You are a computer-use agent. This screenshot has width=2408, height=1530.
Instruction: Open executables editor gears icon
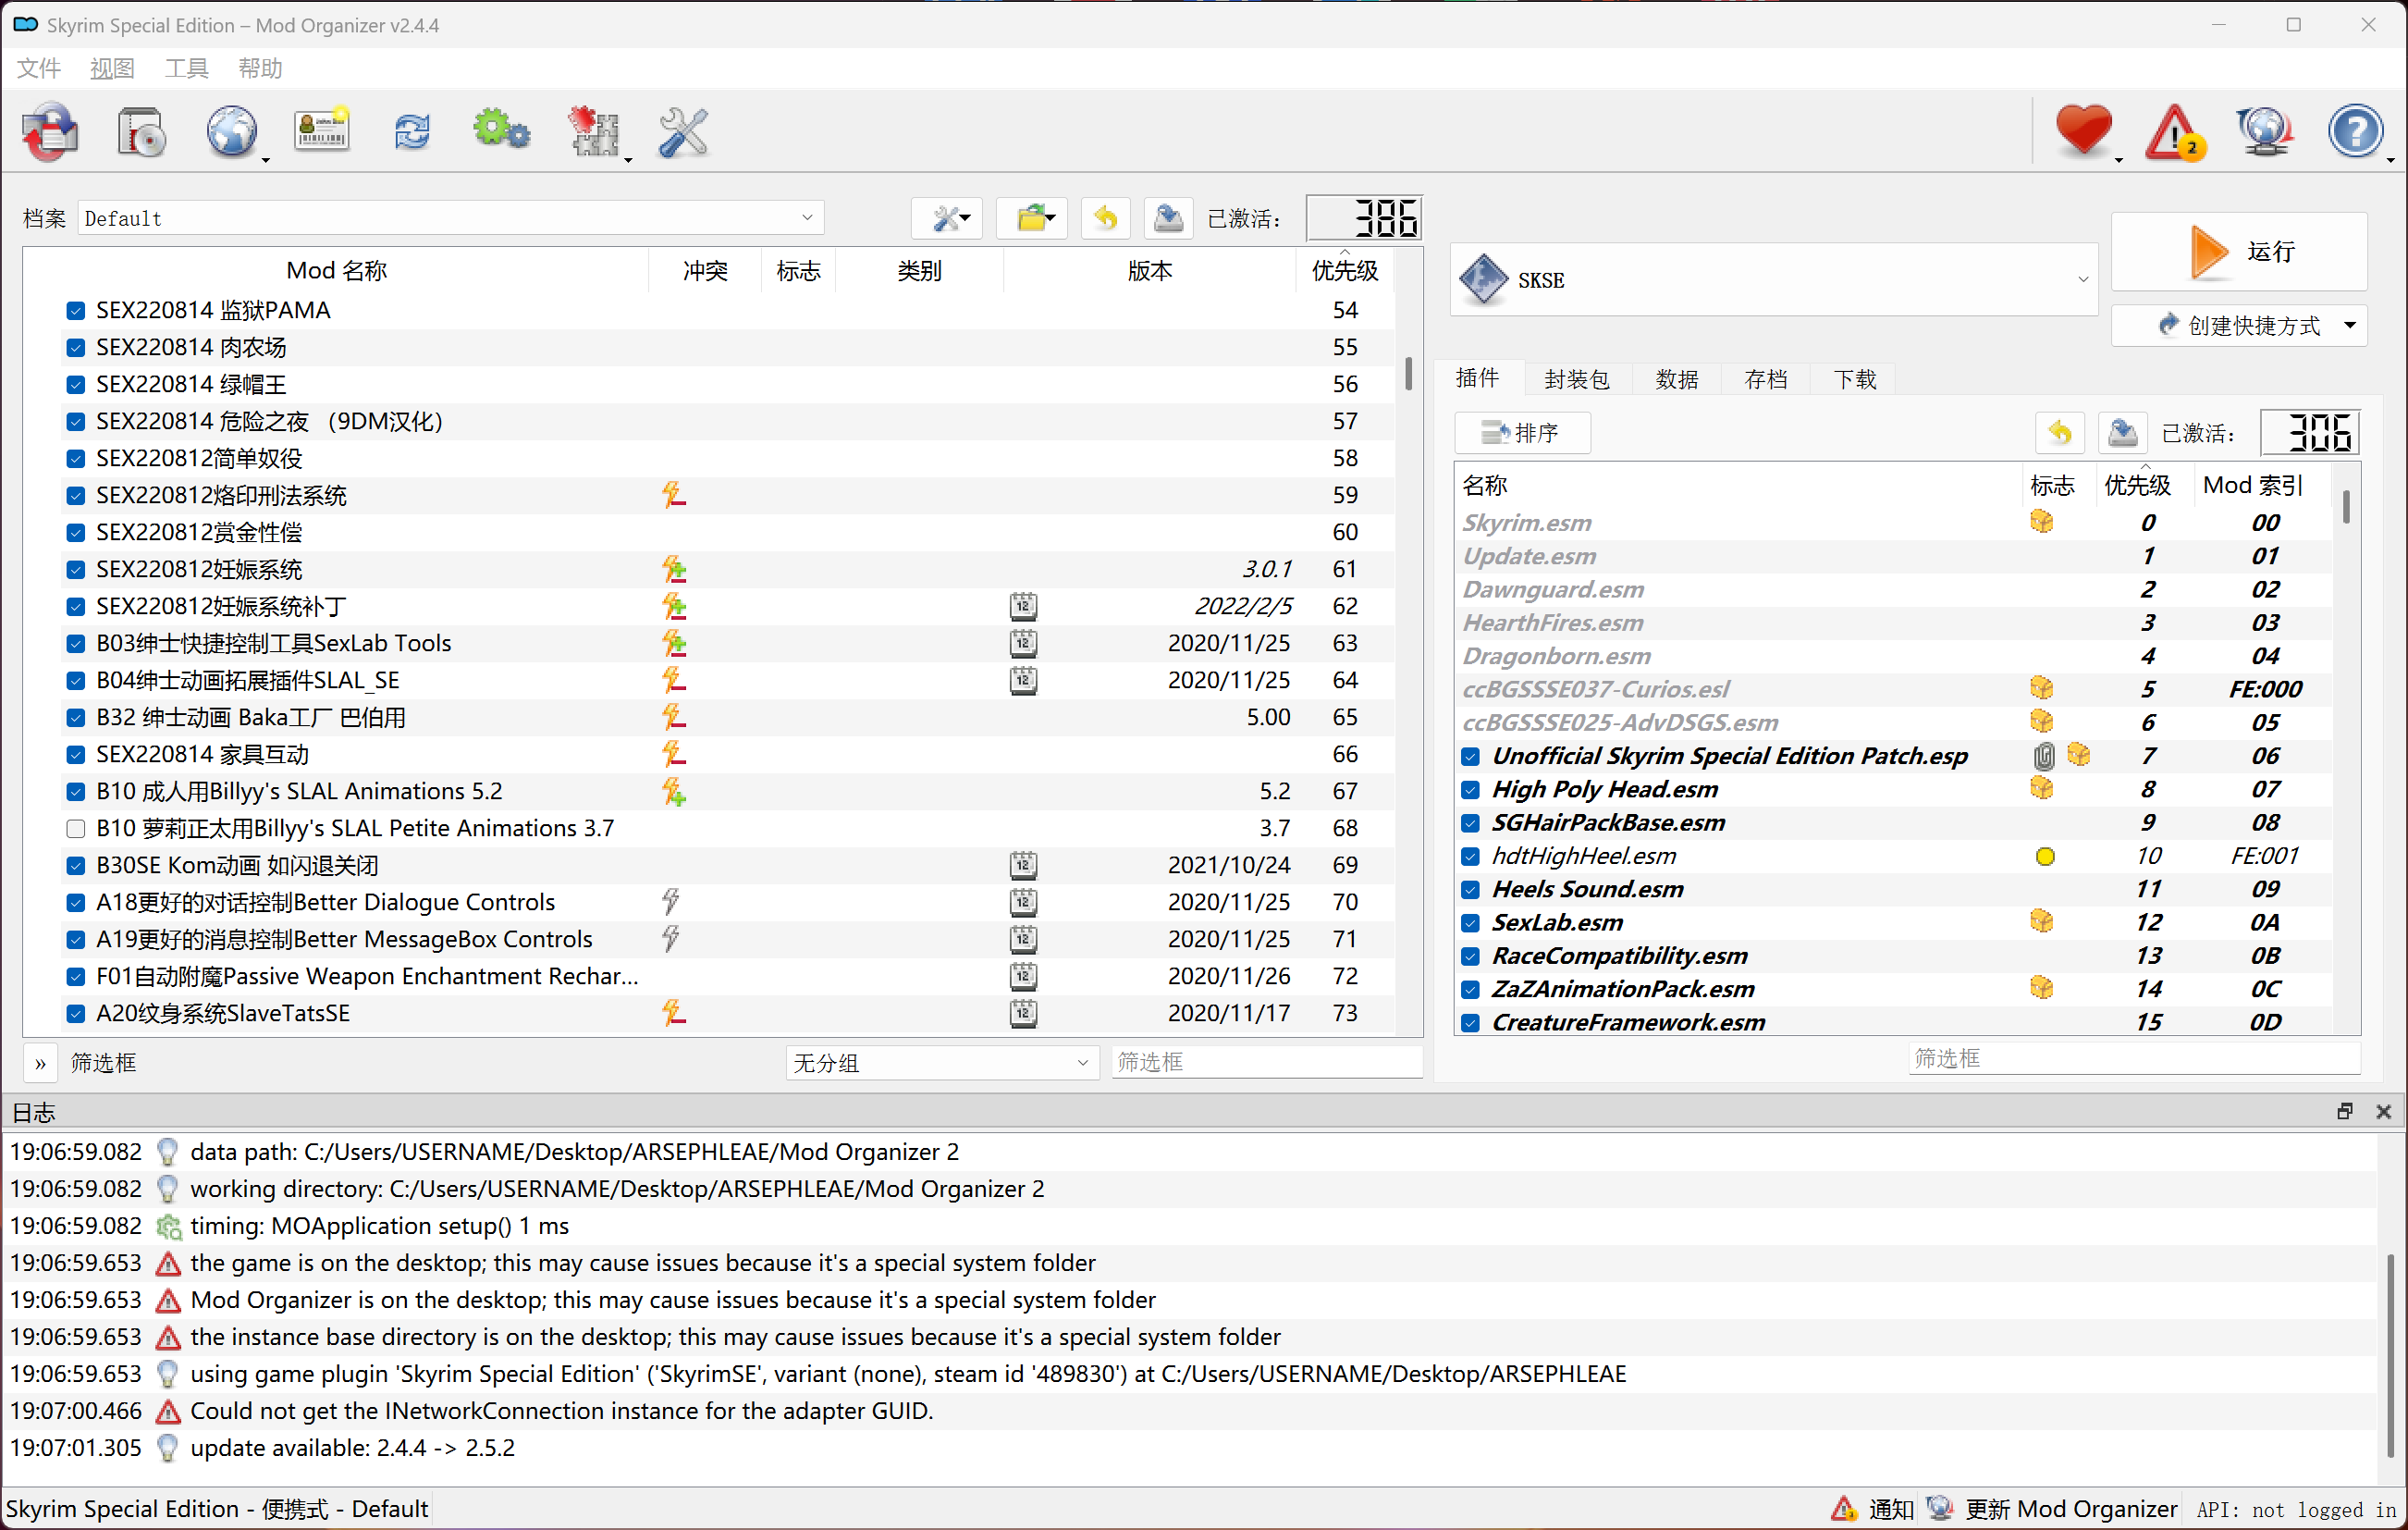pos(501,131)
